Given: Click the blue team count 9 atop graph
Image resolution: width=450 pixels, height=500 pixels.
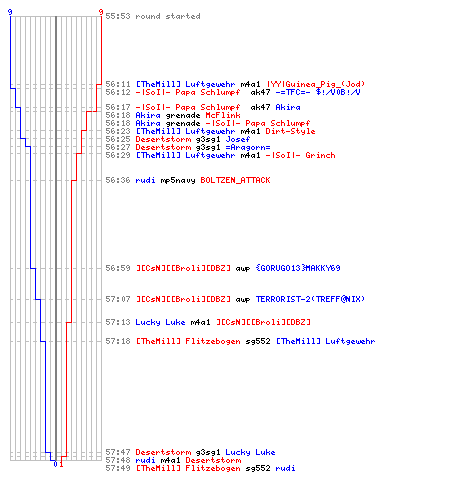Looking at the screenshot, I should coord(10,12).
